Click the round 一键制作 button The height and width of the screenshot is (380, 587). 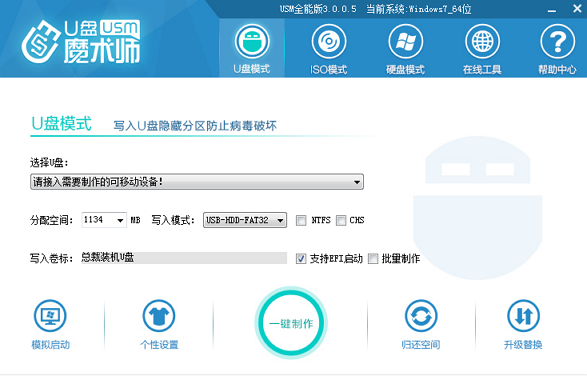pos(291,323)
